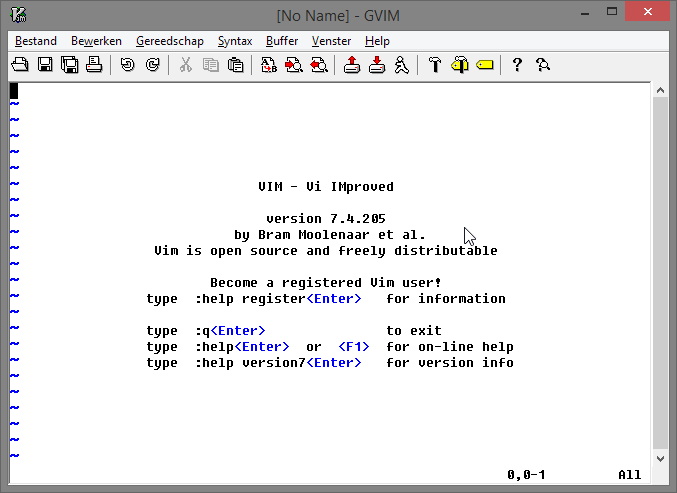Click the text 'version 7.4.205'
This screenshot has width=677, height=493.
pyautogui.click(x=326, y=219)
